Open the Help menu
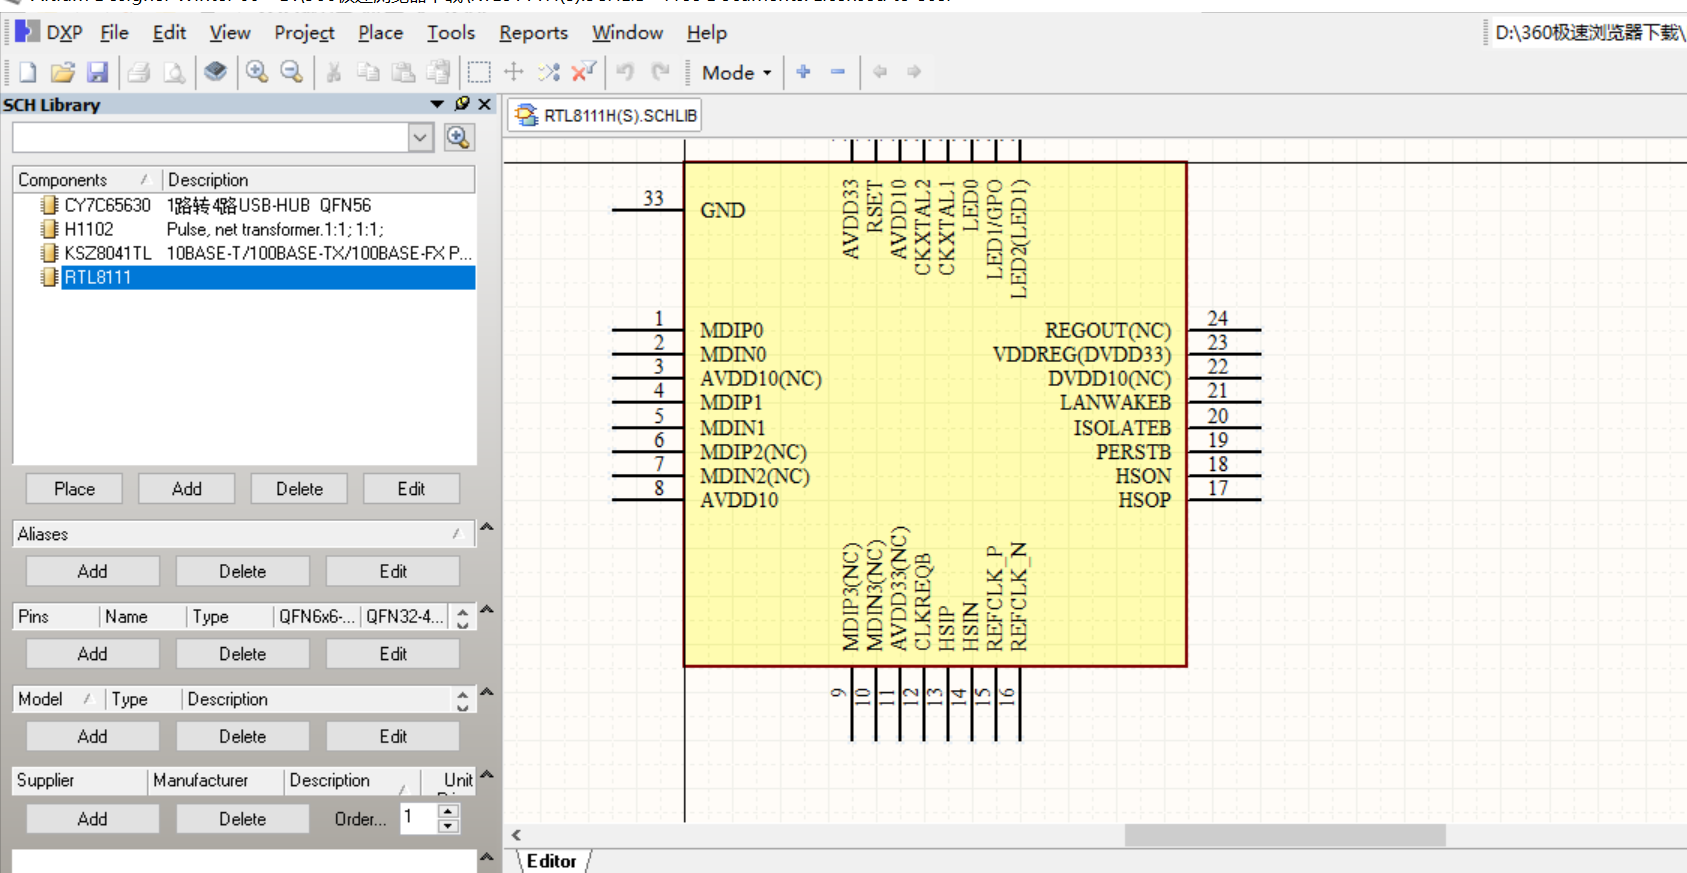Viewport: 1687px width, 873px height. (707, 33)
